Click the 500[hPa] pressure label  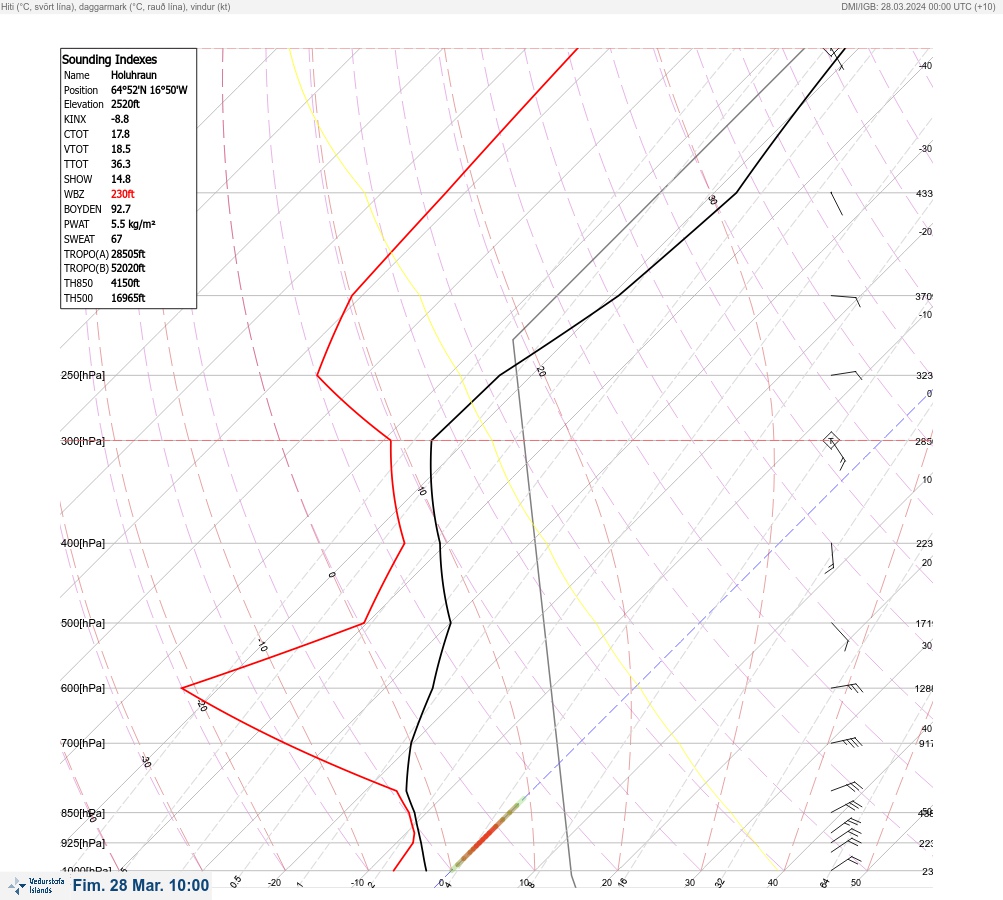83,623
